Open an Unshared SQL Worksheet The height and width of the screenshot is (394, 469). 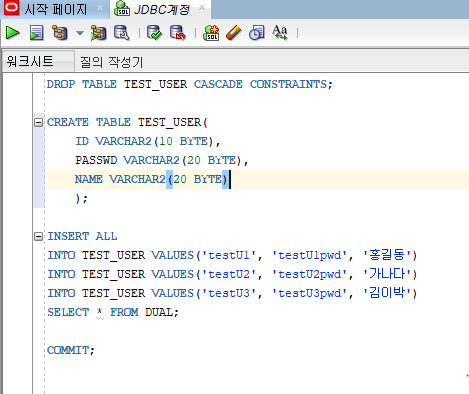[211, 33]
